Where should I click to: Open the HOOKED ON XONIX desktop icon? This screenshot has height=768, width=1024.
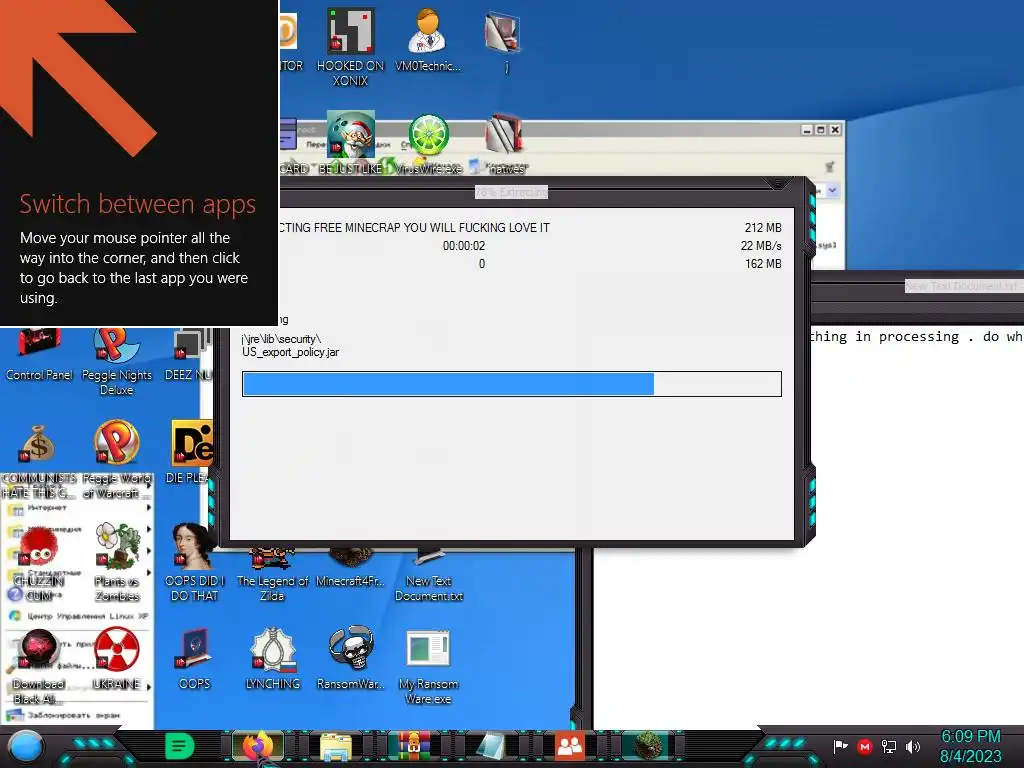[350, 47]
